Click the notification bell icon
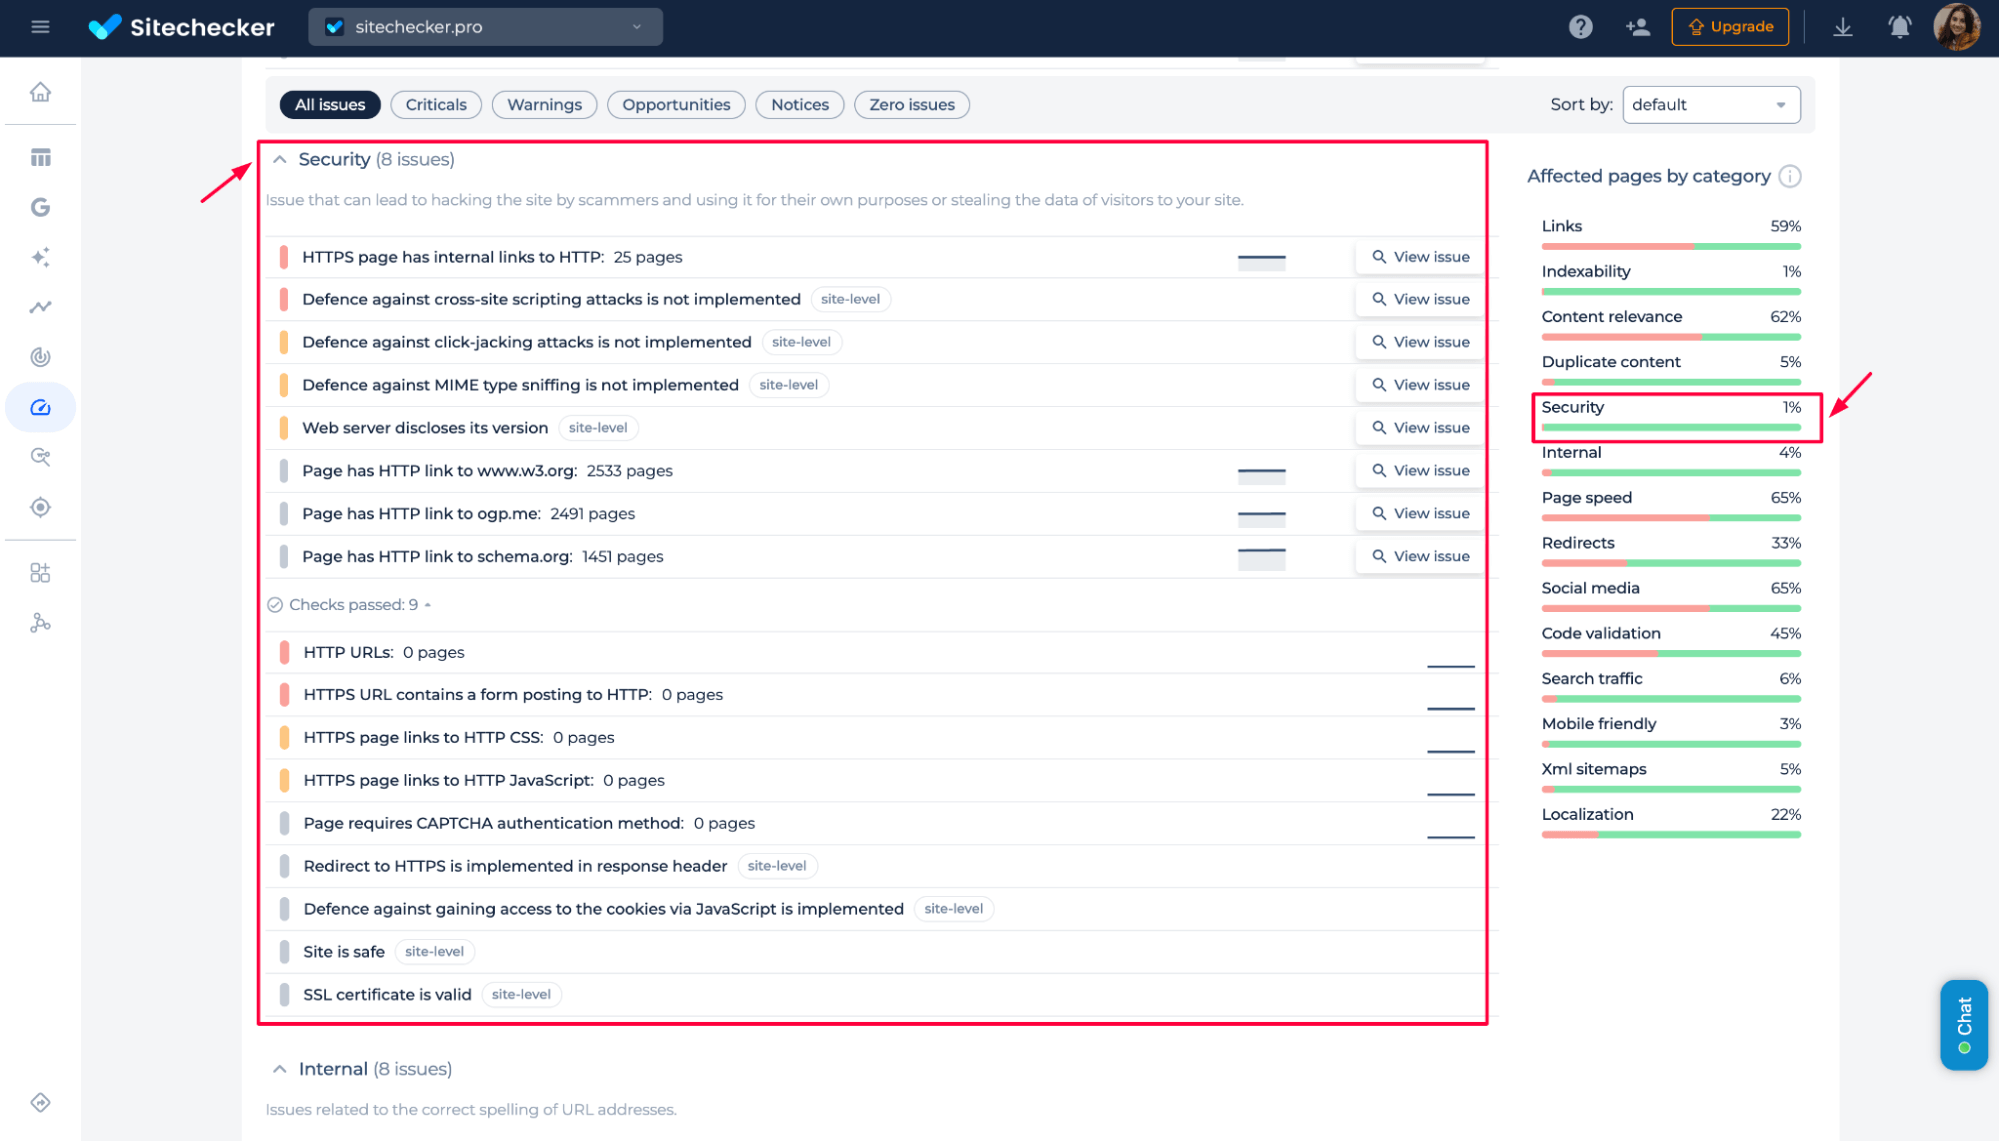This screenshot has width=1999, height=1142. (1899, 27)
